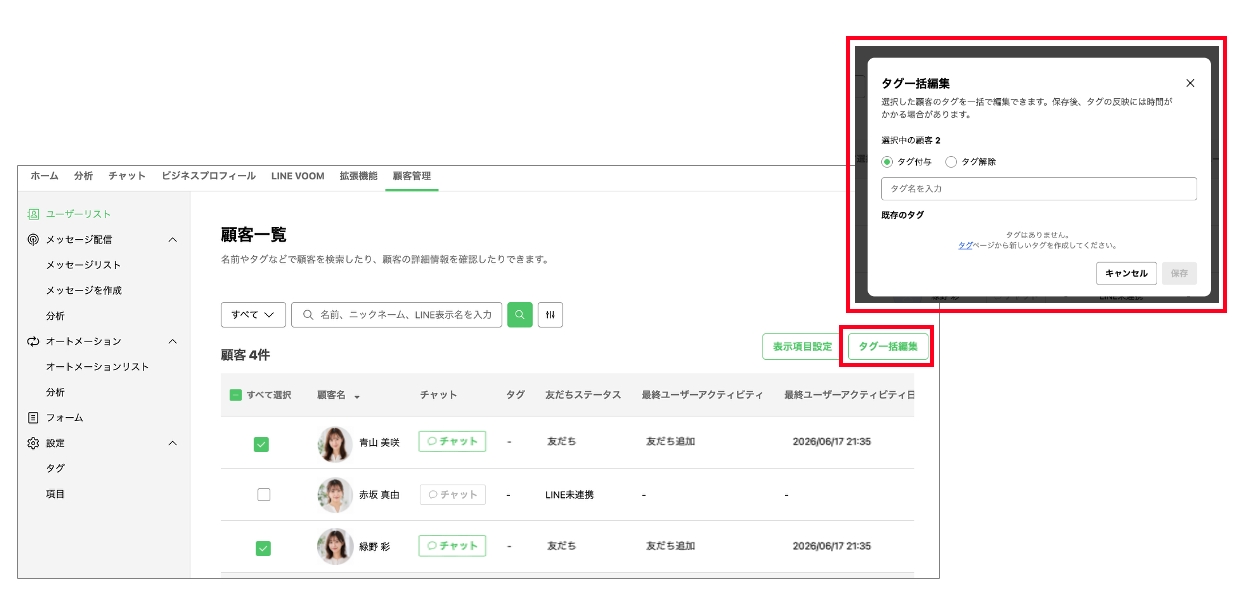The image size is (1236, 595).
Task: Open the filter sliders icon button
Action: (551, 314)
